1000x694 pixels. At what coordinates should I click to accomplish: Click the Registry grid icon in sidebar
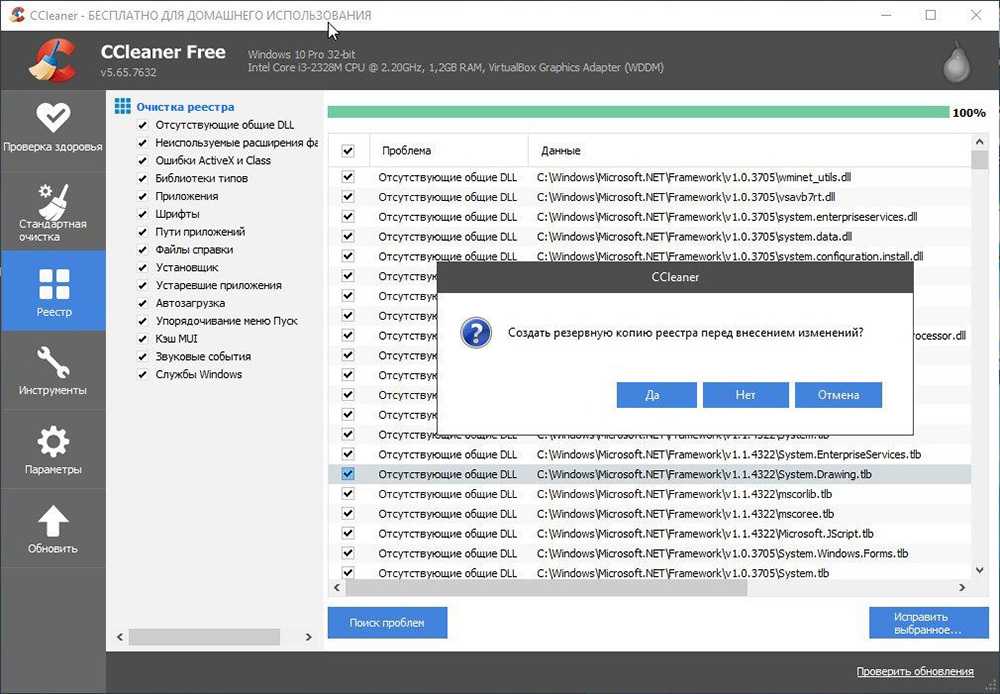coord(52,284)
